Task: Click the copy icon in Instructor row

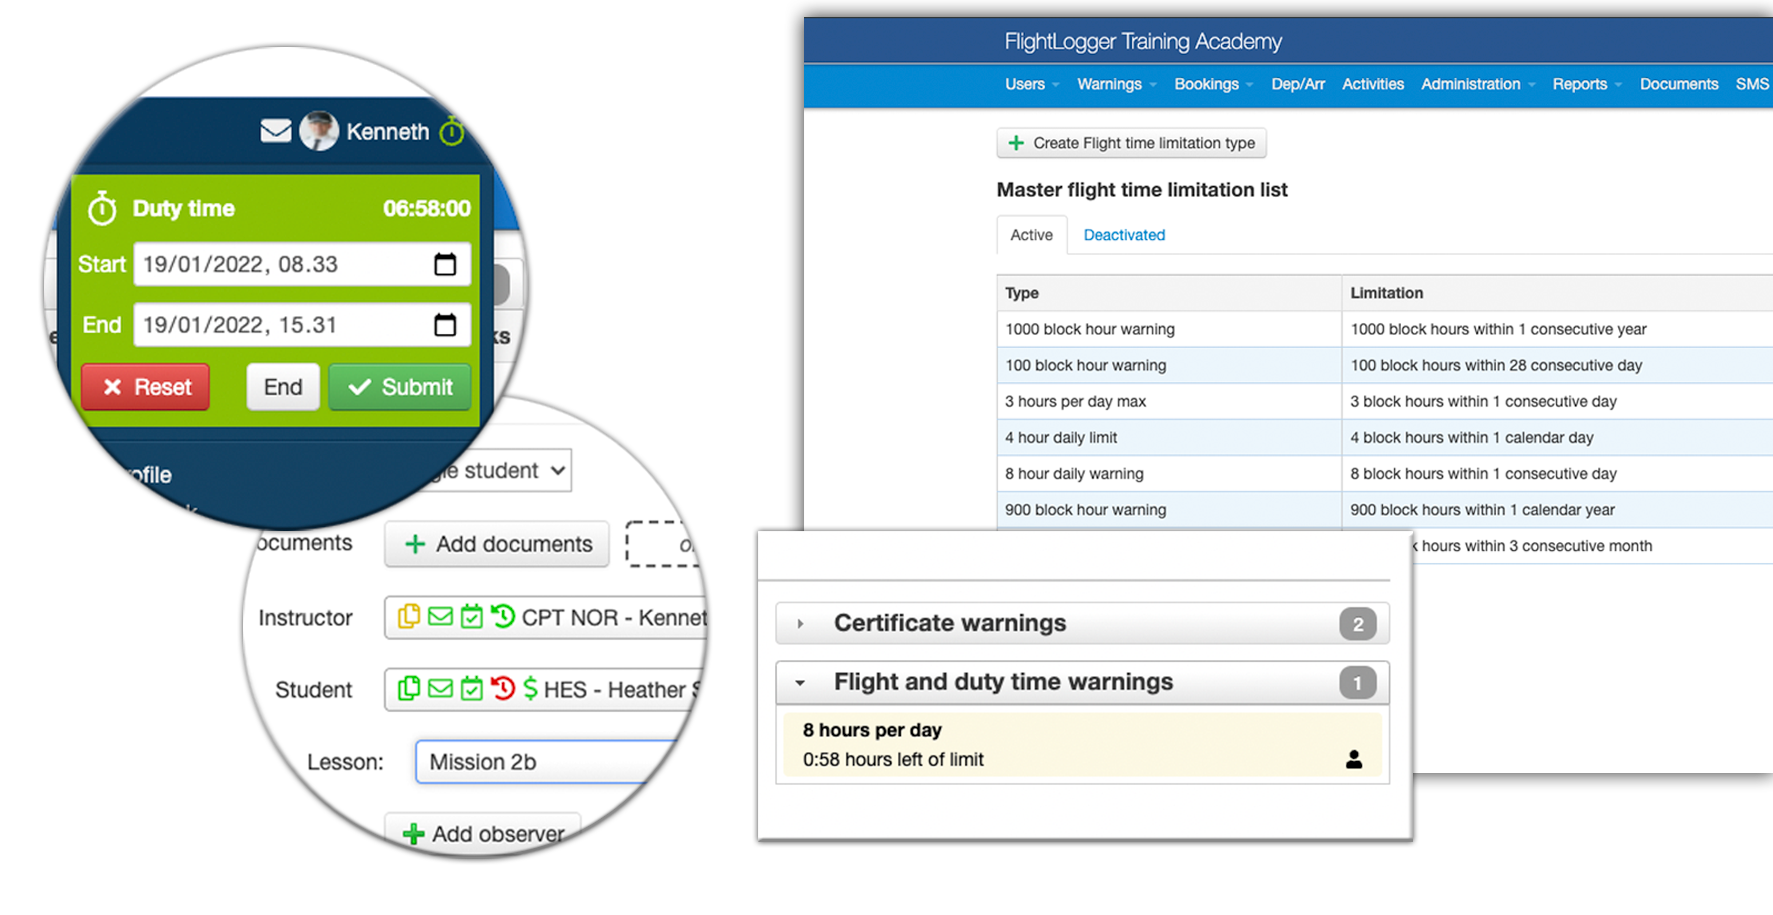Action: pos(409,617)
